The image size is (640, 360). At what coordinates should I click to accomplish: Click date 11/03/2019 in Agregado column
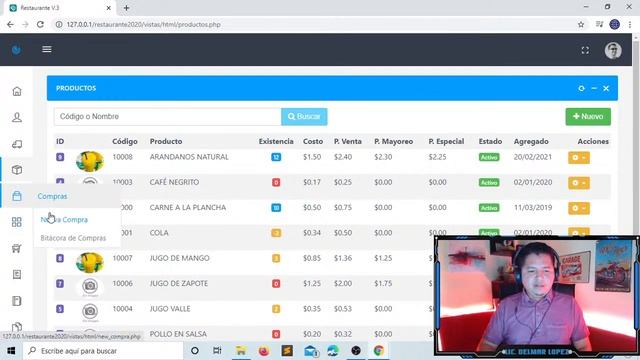point(533,207)
